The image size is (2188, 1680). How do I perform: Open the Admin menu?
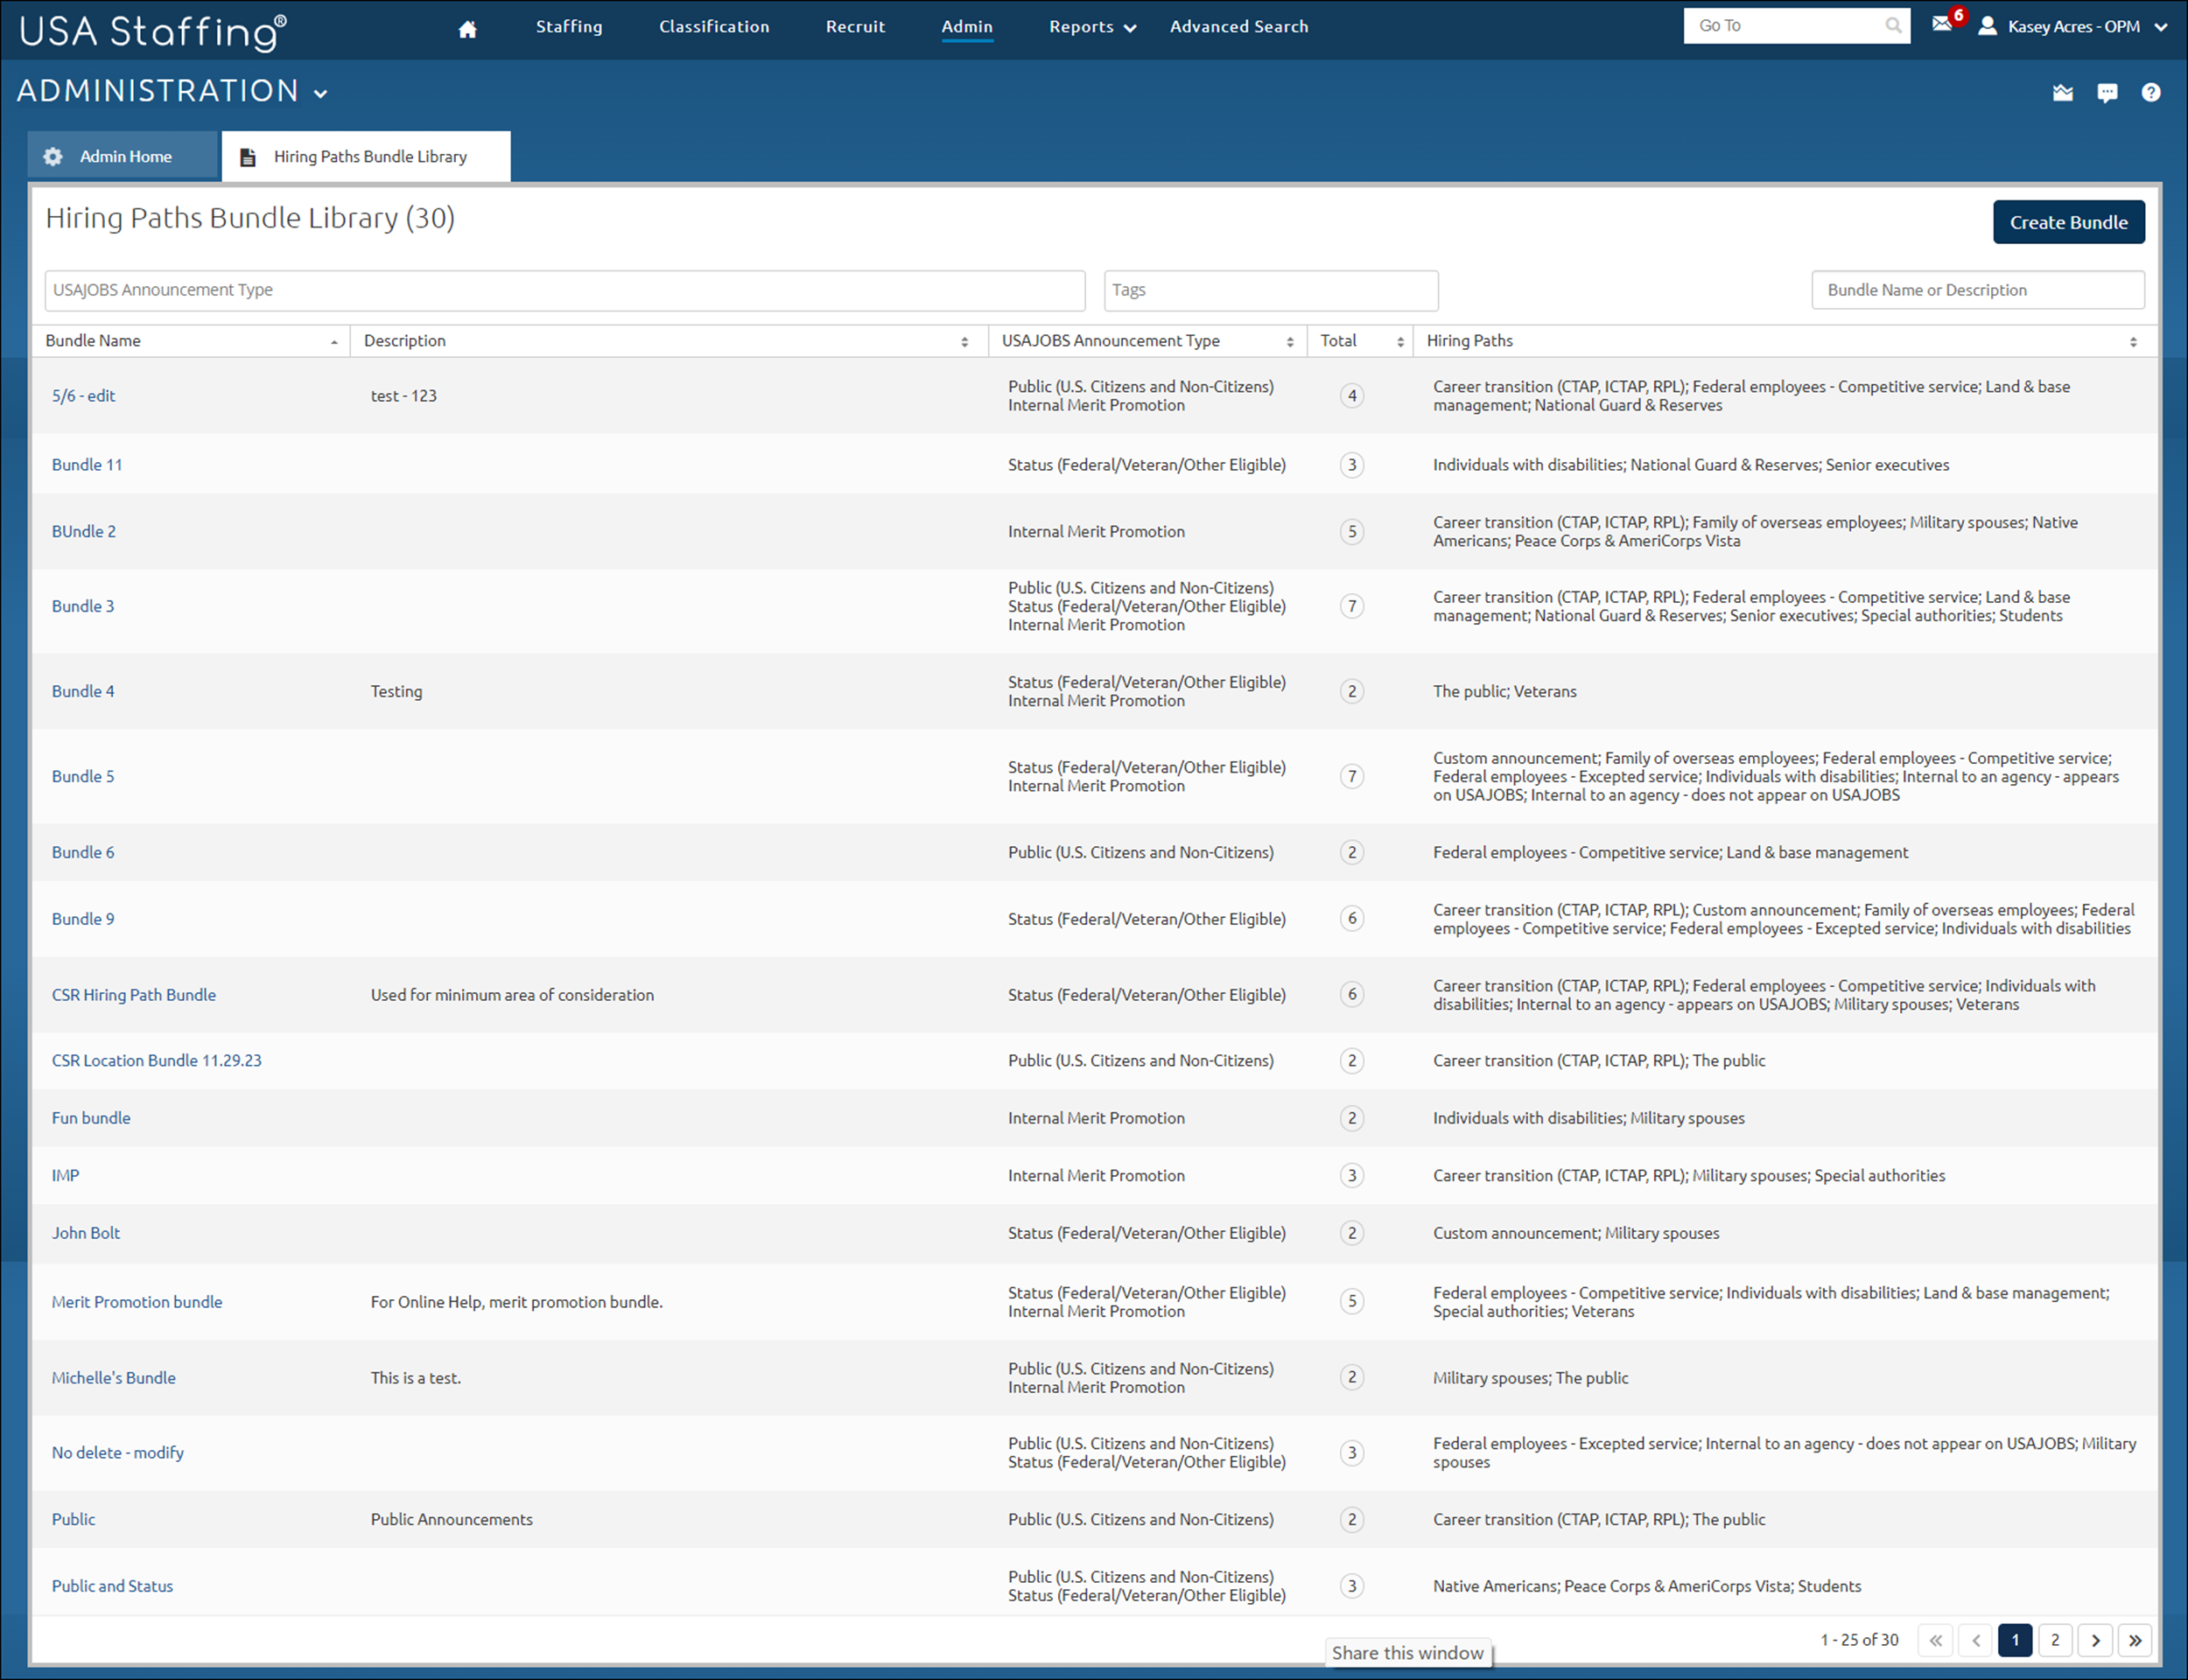pos(967,27)
